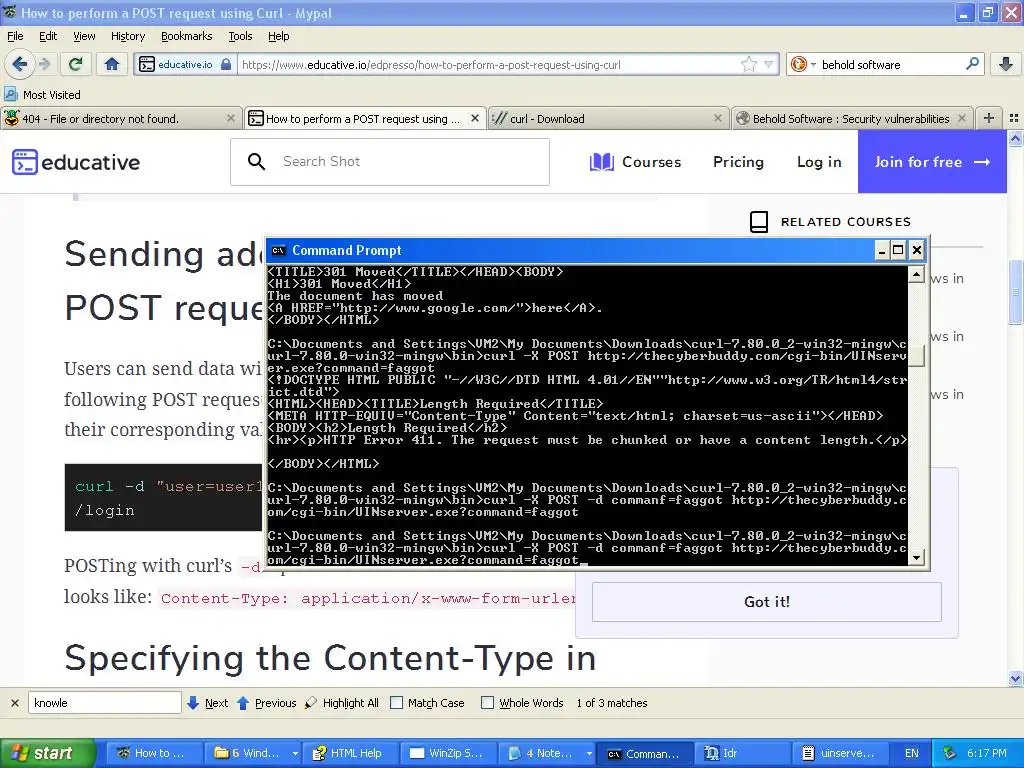Click page scroll down arrow
This screenshot has width=1024, height=768.
coord(1016,679)
